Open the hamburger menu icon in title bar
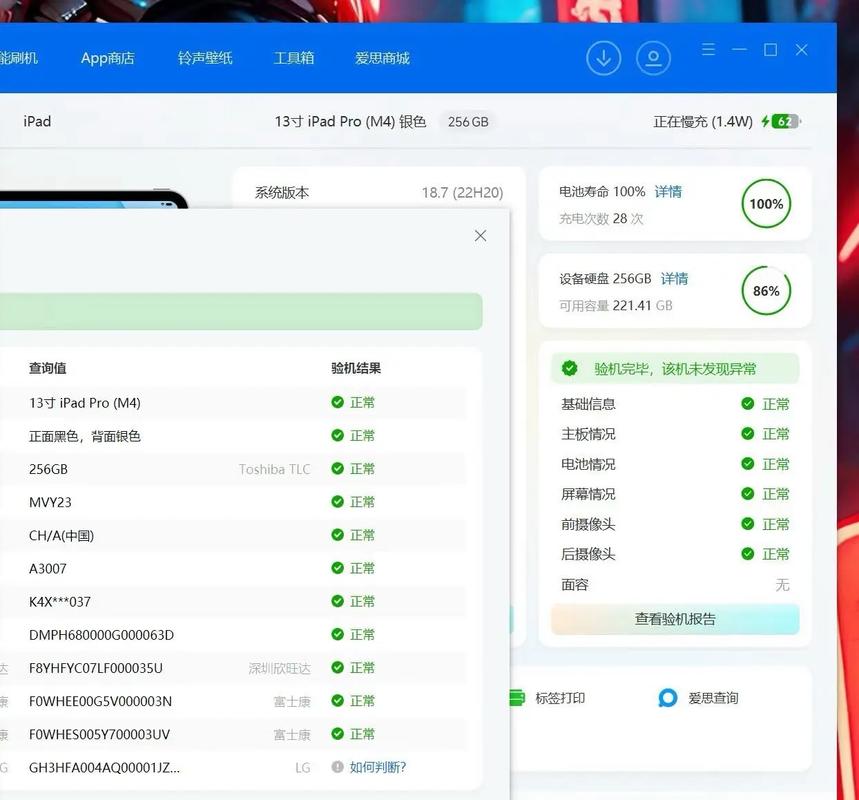The image size is (859, 800). (708, 50)
